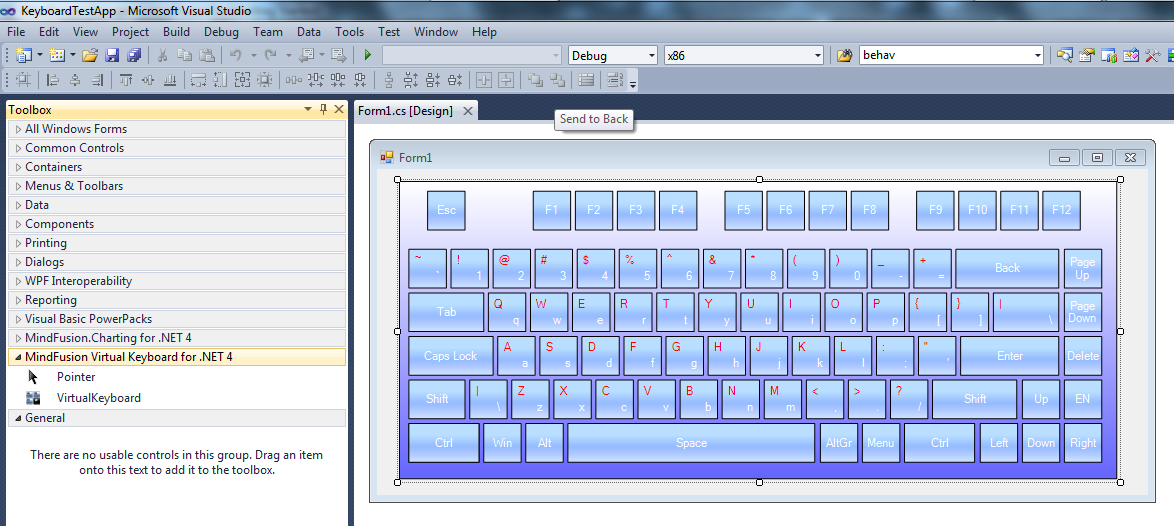Click the Align Lefts layout icon
This screenshot has width=1174, height=526.
pos(53,79)
